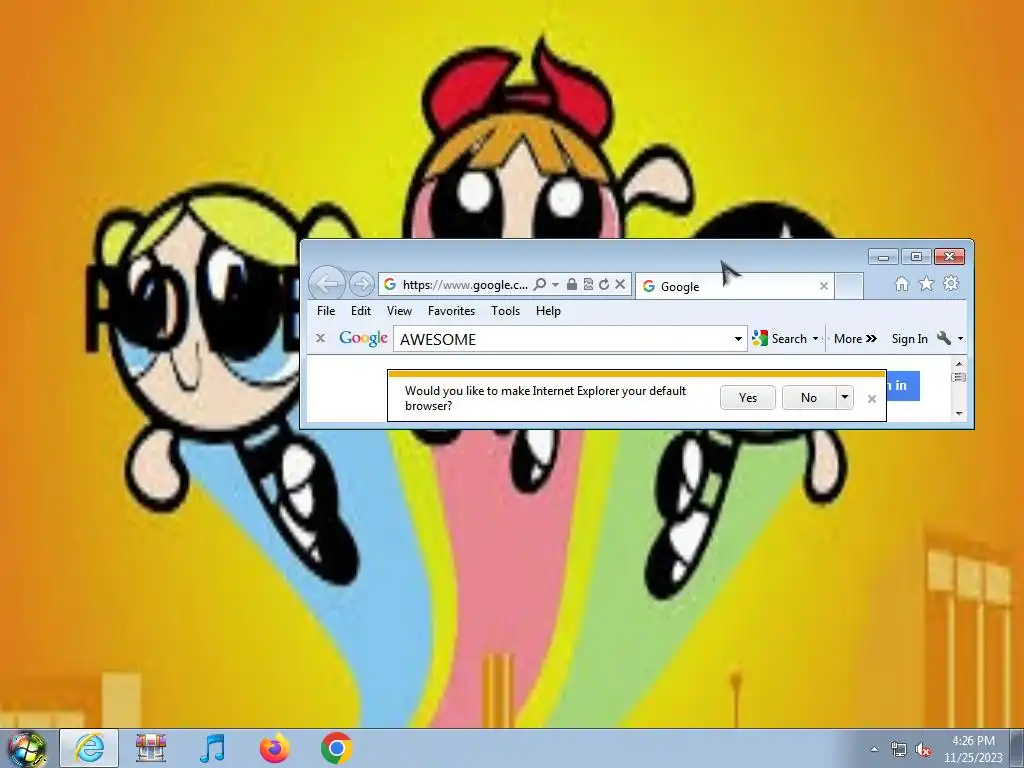The image size is (1024, 768).
Task: Expand the Search button dropdown arrow
Action: (815, 339)
